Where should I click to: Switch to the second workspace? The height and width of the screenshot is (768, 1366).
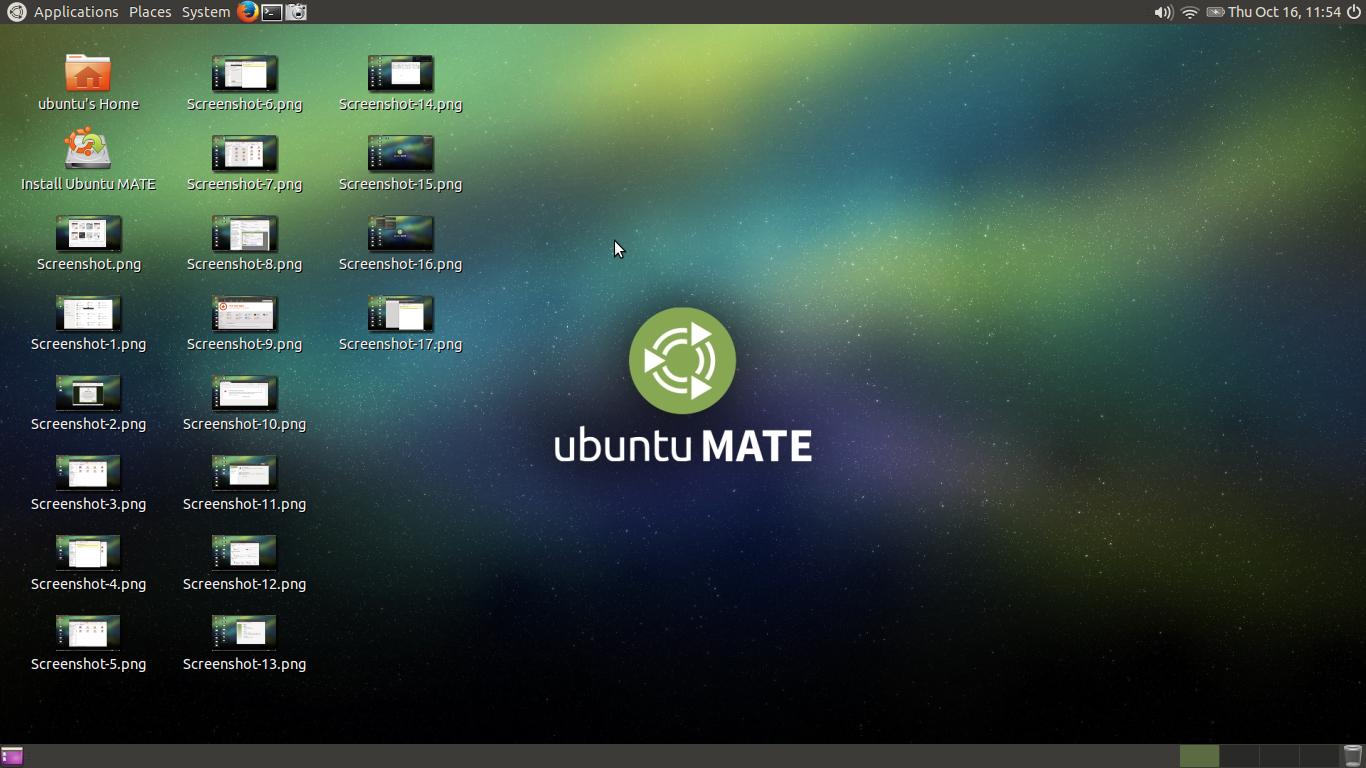(x=1239, y=756)
